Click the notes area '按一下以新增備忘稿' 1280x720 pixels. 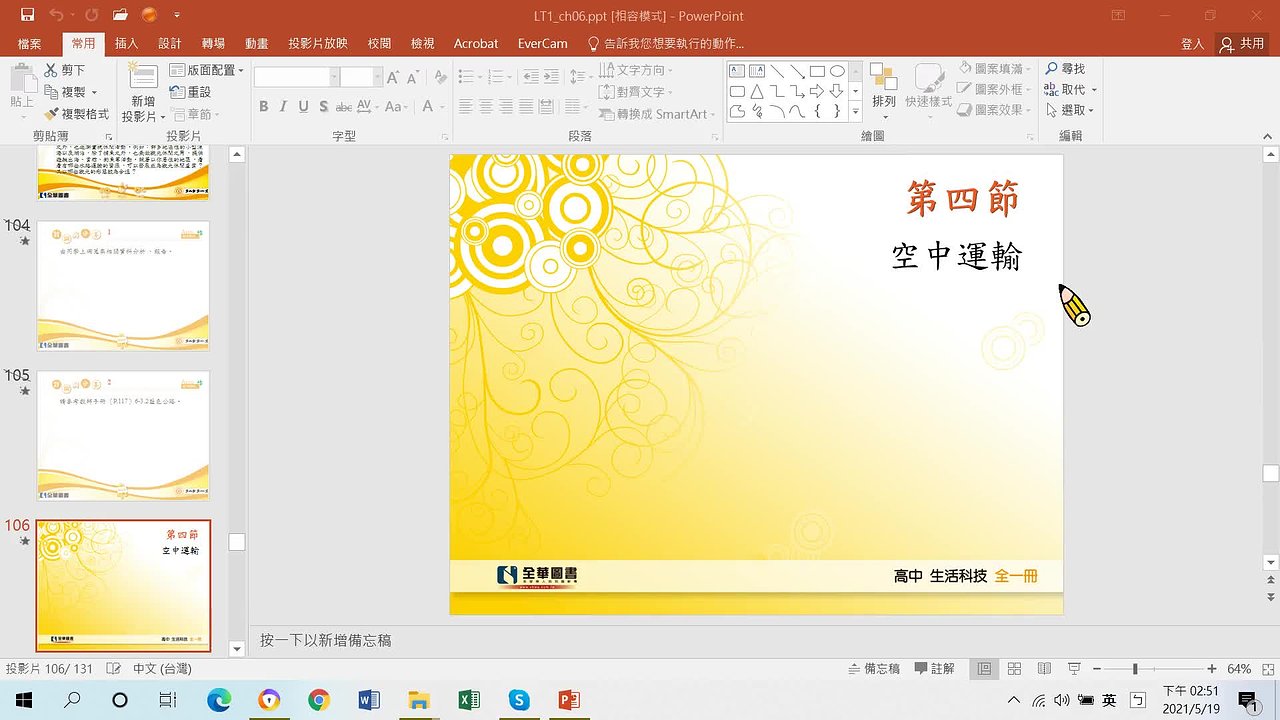point(325,640)
